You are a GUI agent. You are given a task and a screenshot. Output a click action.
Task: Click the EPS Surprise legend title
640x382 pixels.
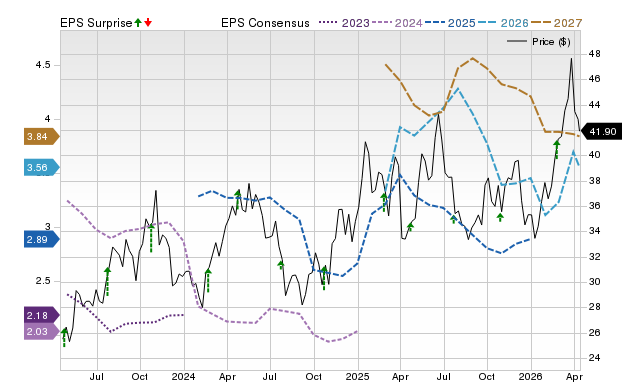point(96,23)
